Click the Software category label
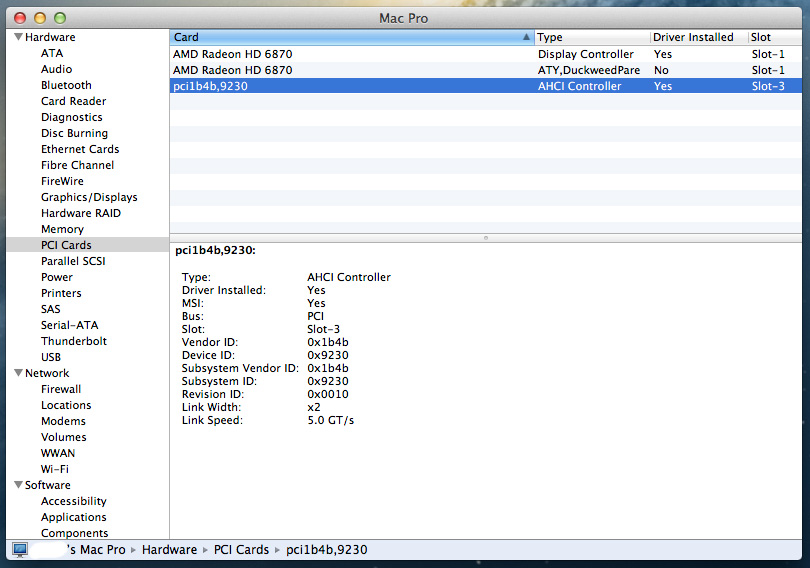Viewport: 810px width, 568px height. pyautogui.click(x=48, y=485)
